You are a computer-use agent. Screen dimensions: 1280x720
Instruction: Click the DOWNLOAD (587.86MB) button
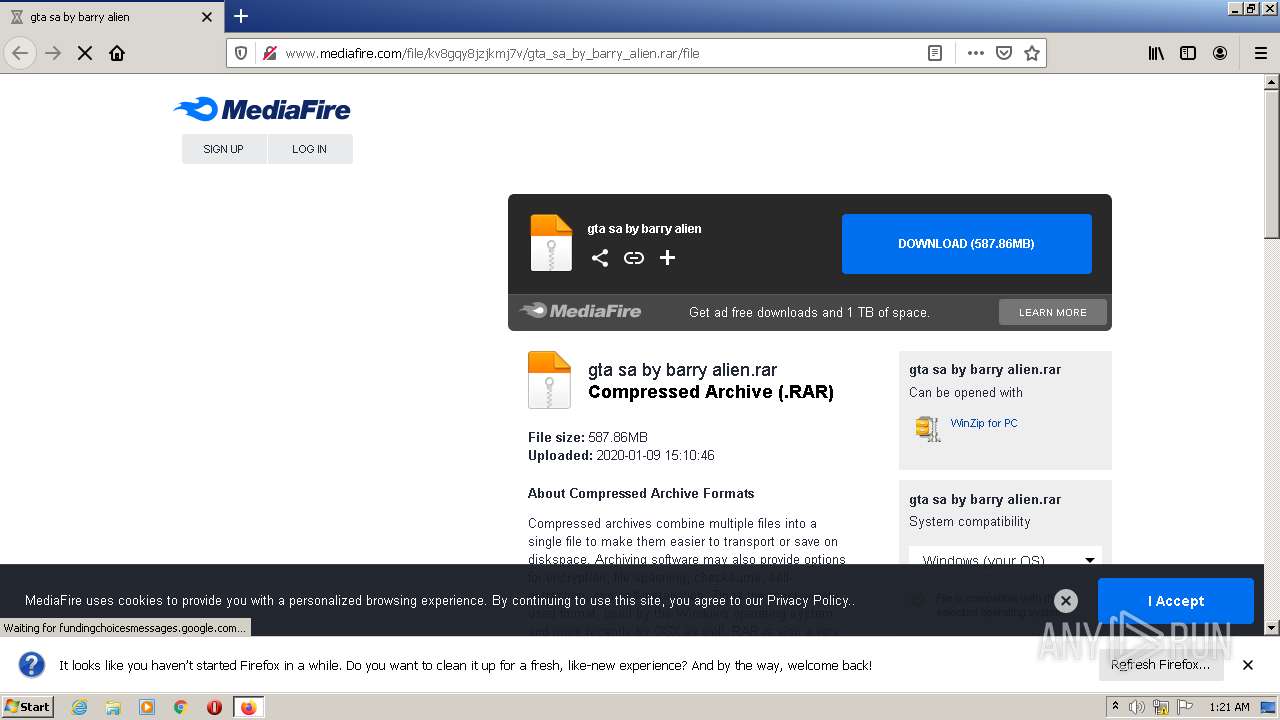click(967, 244)
